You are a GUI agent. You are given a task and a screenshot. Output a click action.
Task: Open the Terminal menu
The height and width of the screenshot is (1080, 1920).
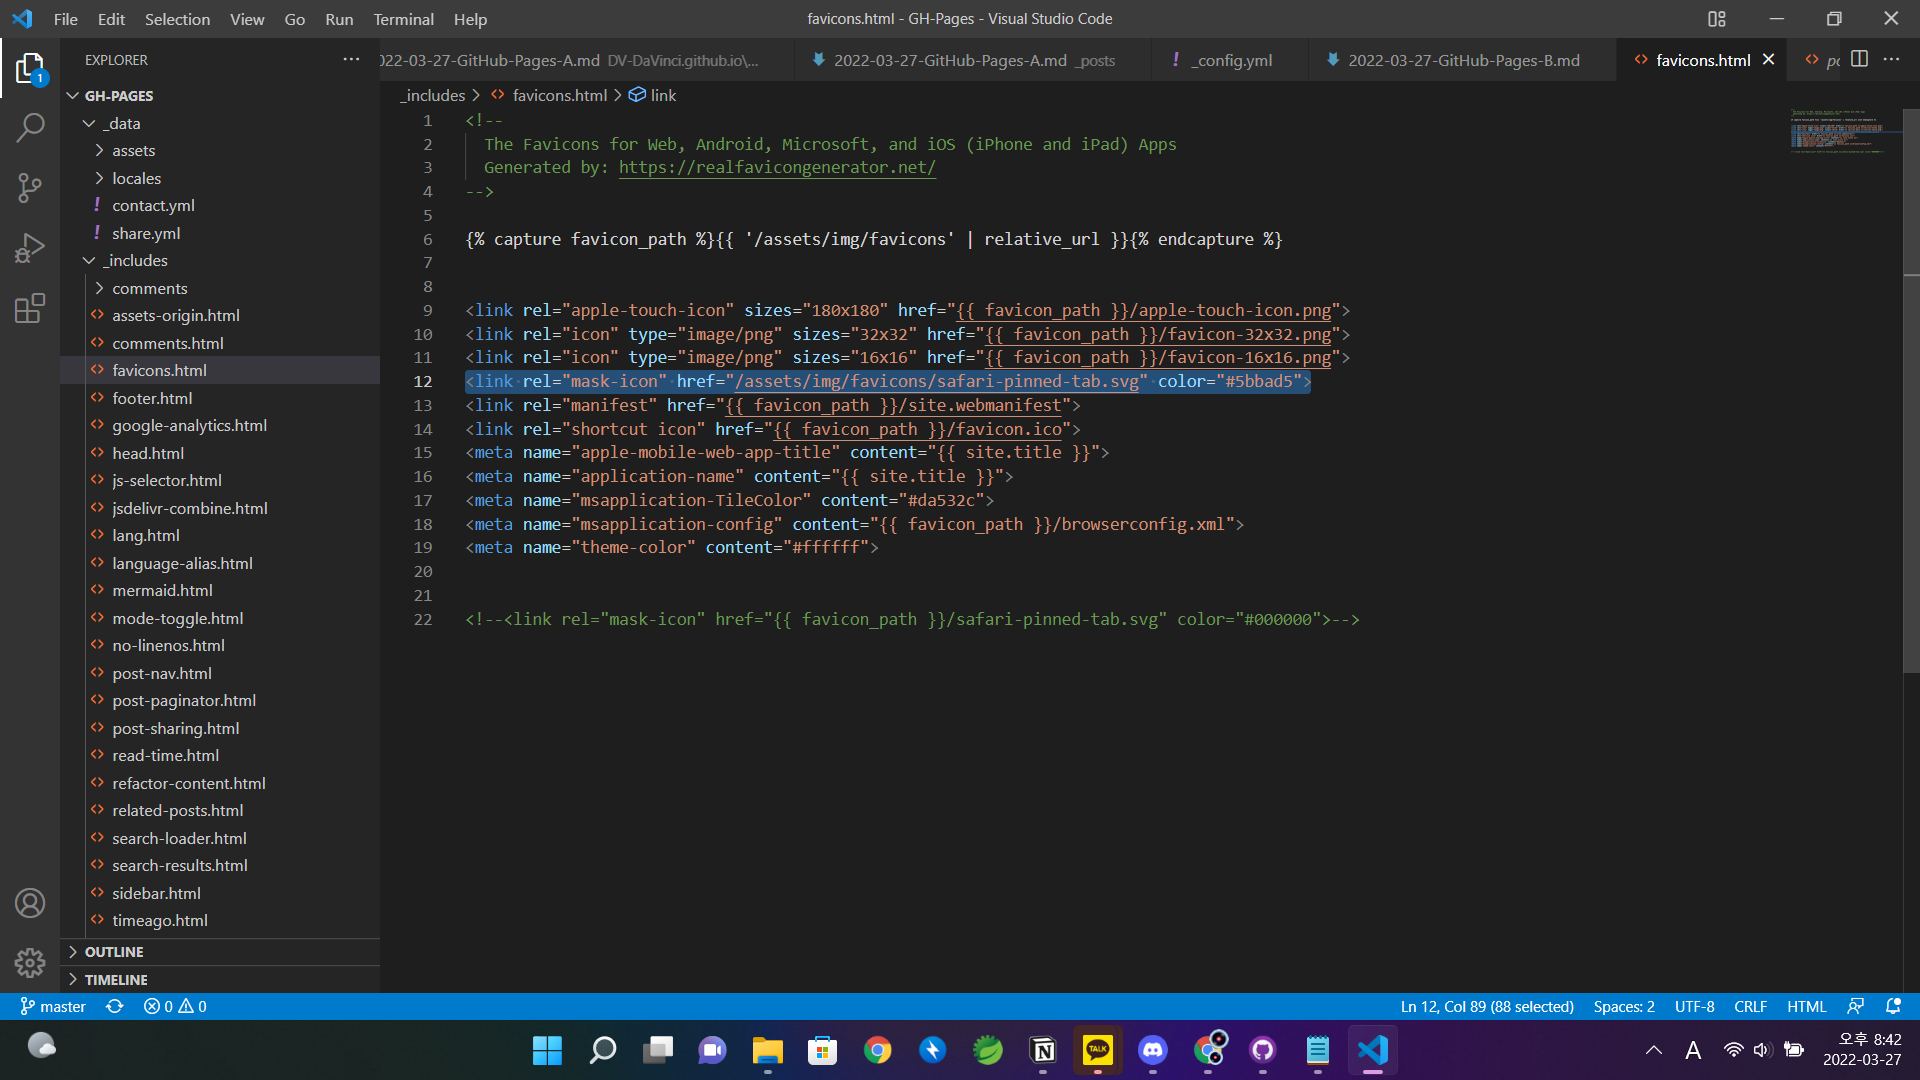click(403, 19)
